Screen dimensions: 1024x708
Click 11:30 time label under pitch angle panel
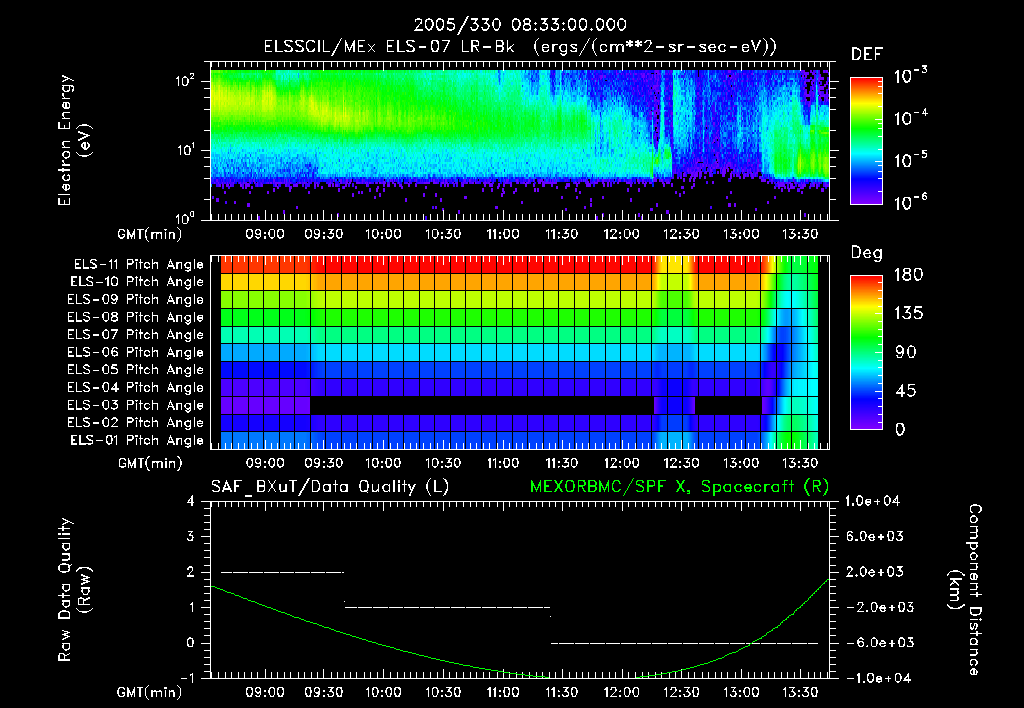point(562,463)
